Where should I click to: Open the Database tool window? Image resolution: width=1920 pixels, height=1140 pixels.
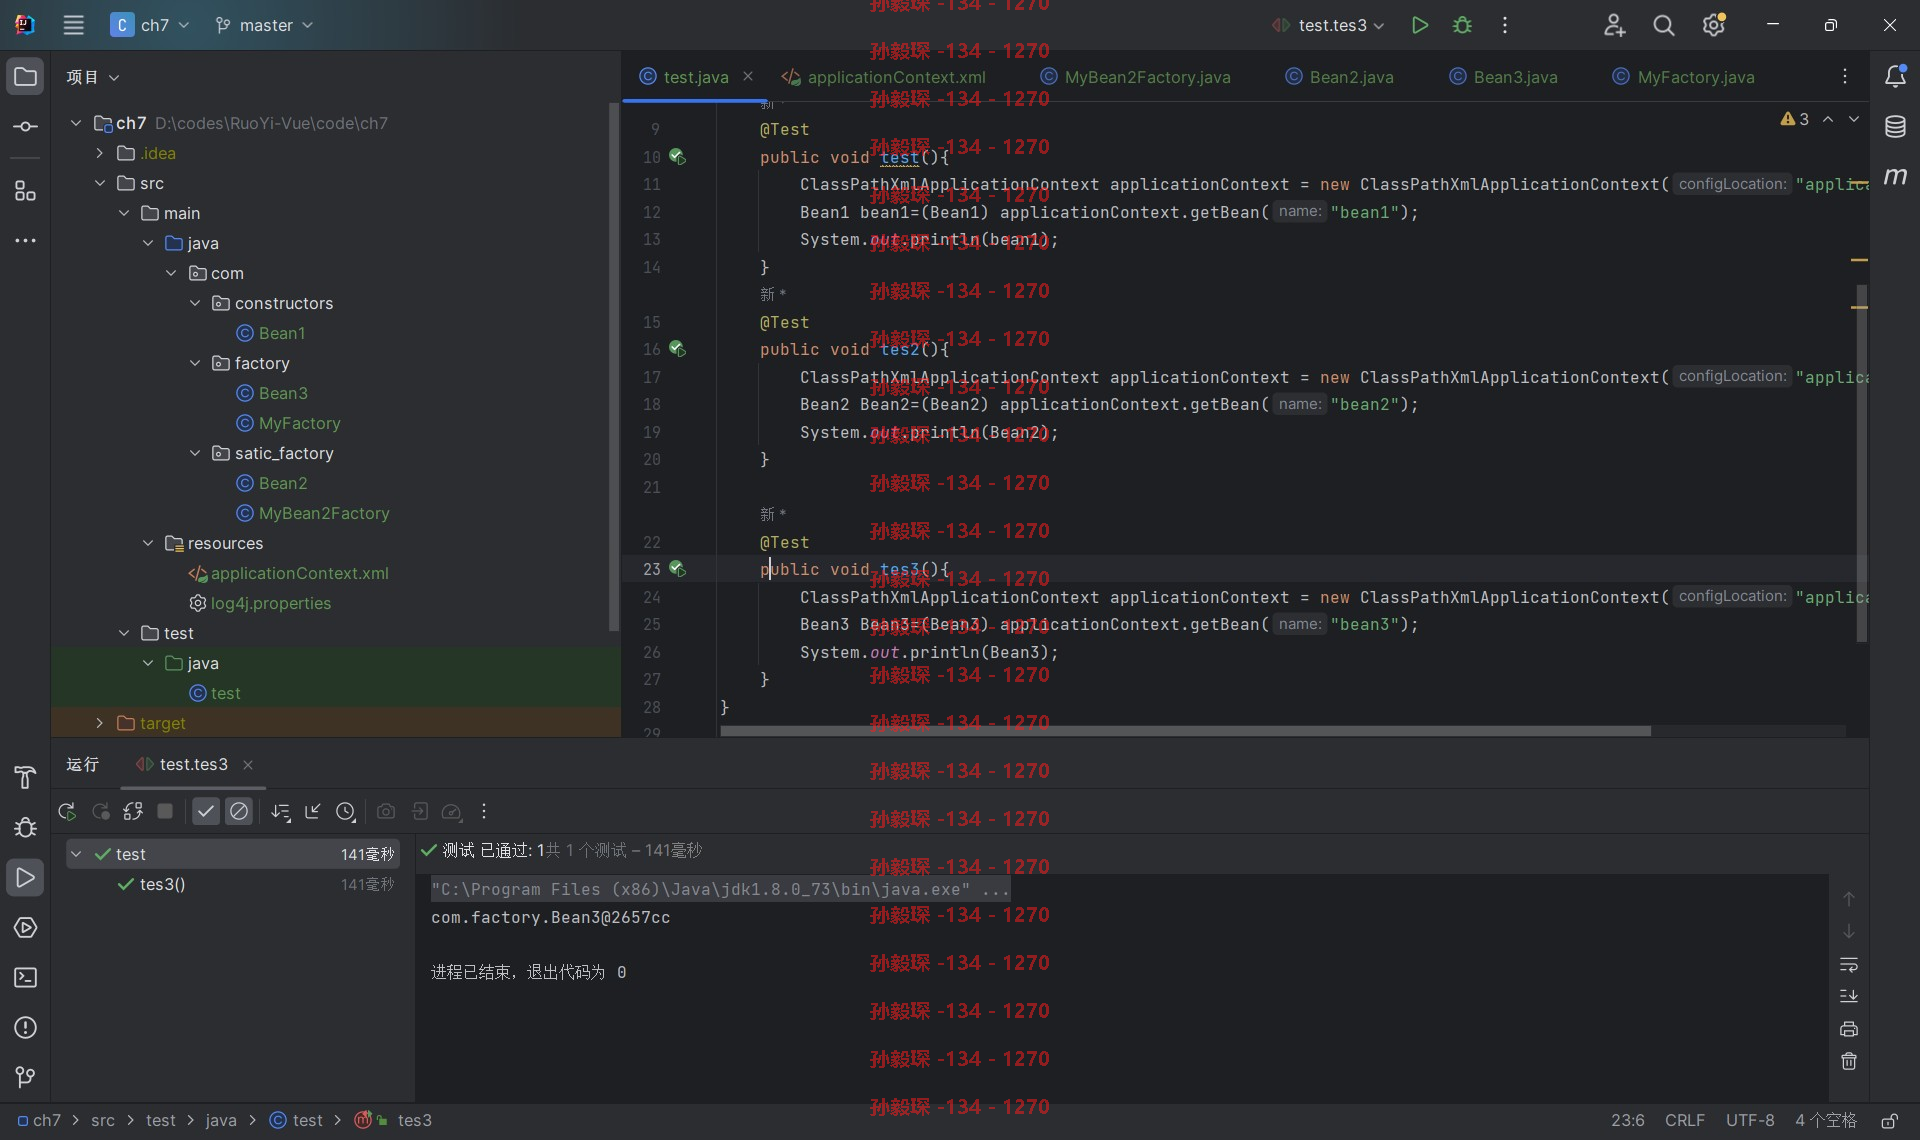[1895, 127]
